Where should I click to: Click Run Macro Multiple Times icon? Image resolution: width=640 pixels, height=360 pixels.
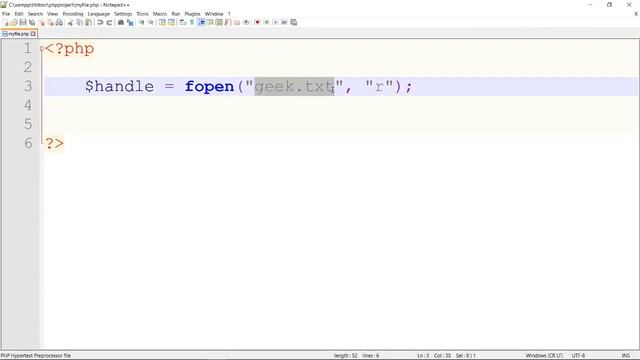284,22
